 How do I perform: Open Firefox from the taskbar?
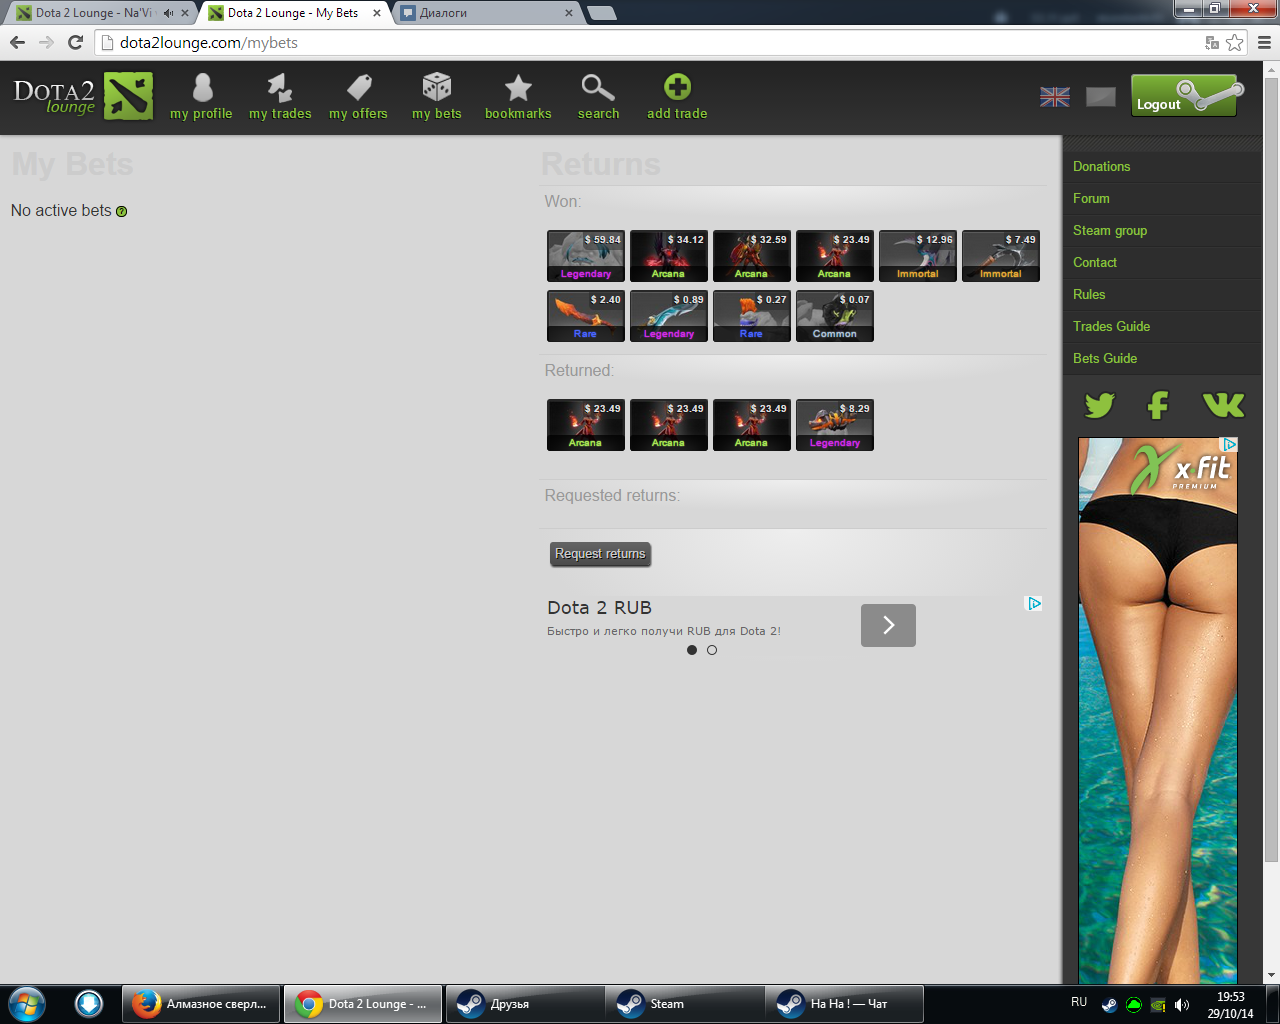click(202, 1003)
